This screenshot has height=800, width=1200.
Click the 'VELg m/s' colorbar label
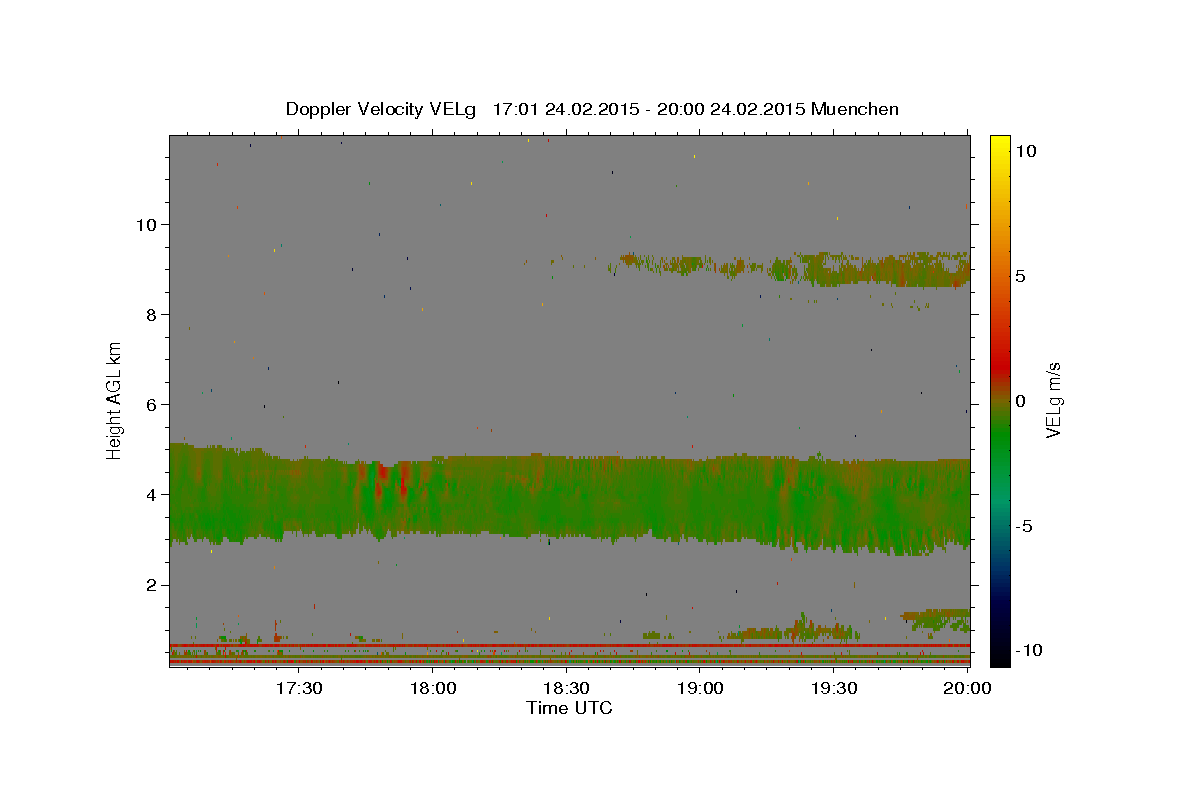(1053, 400)
